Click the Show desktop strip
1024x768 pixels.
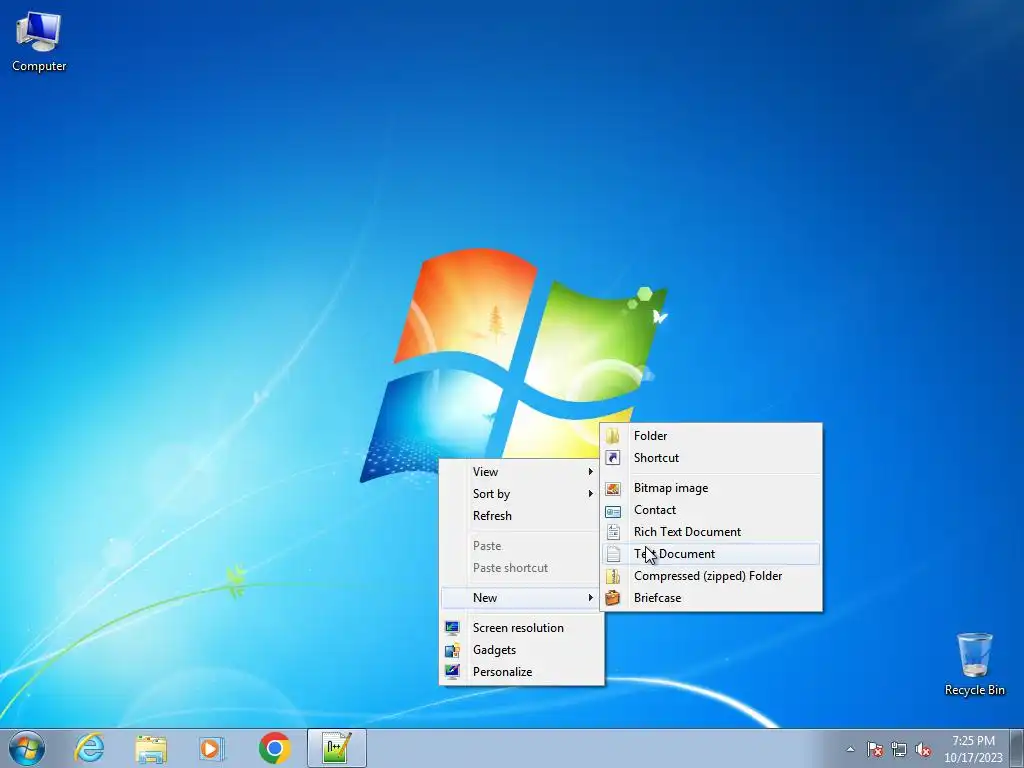[1016, 749]
